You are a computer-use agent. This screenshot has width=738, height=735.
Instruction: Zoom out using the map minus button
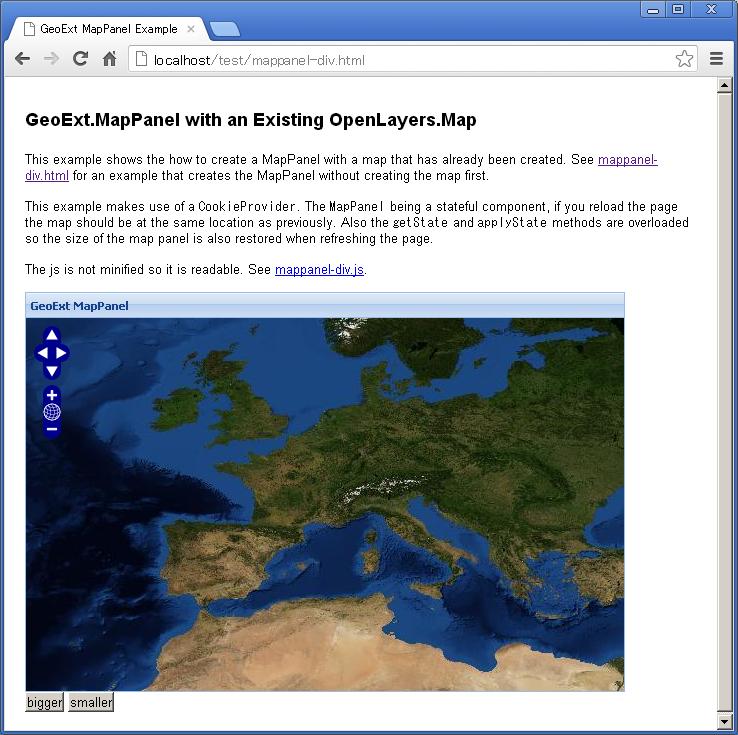click(x=52, y=429)
